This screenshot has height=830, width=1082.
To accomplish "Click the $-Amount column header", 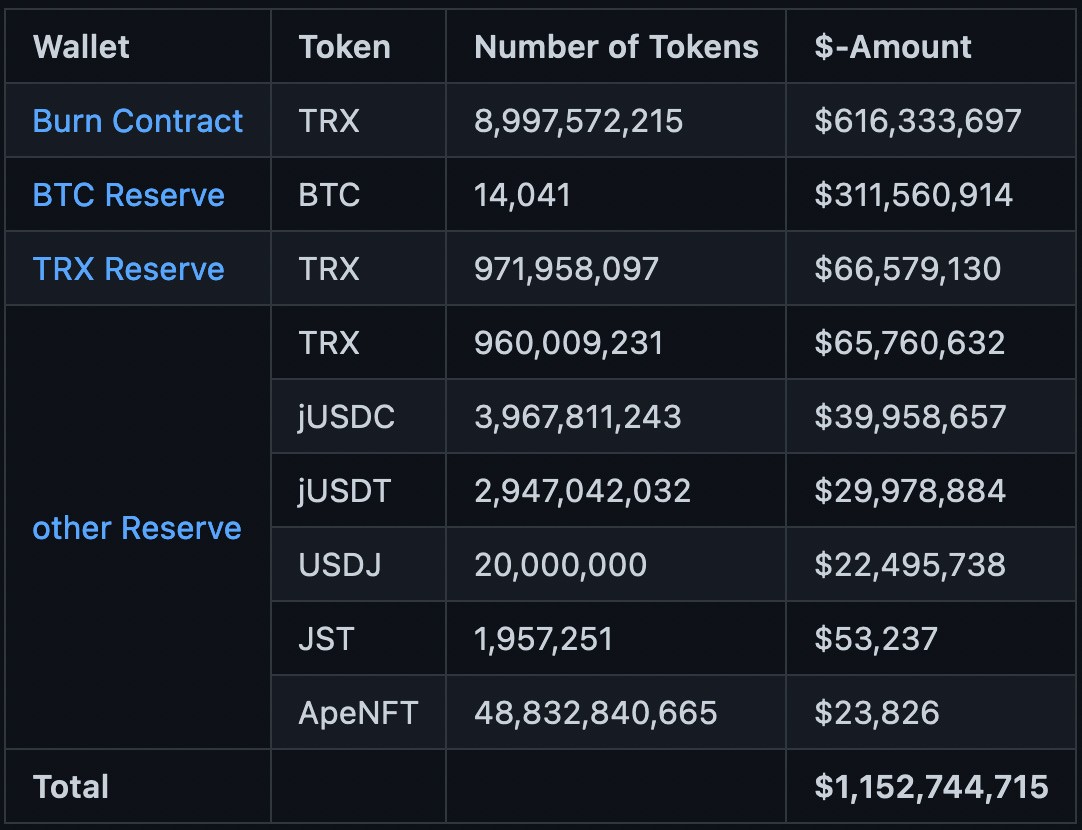I will pos(892,47).
